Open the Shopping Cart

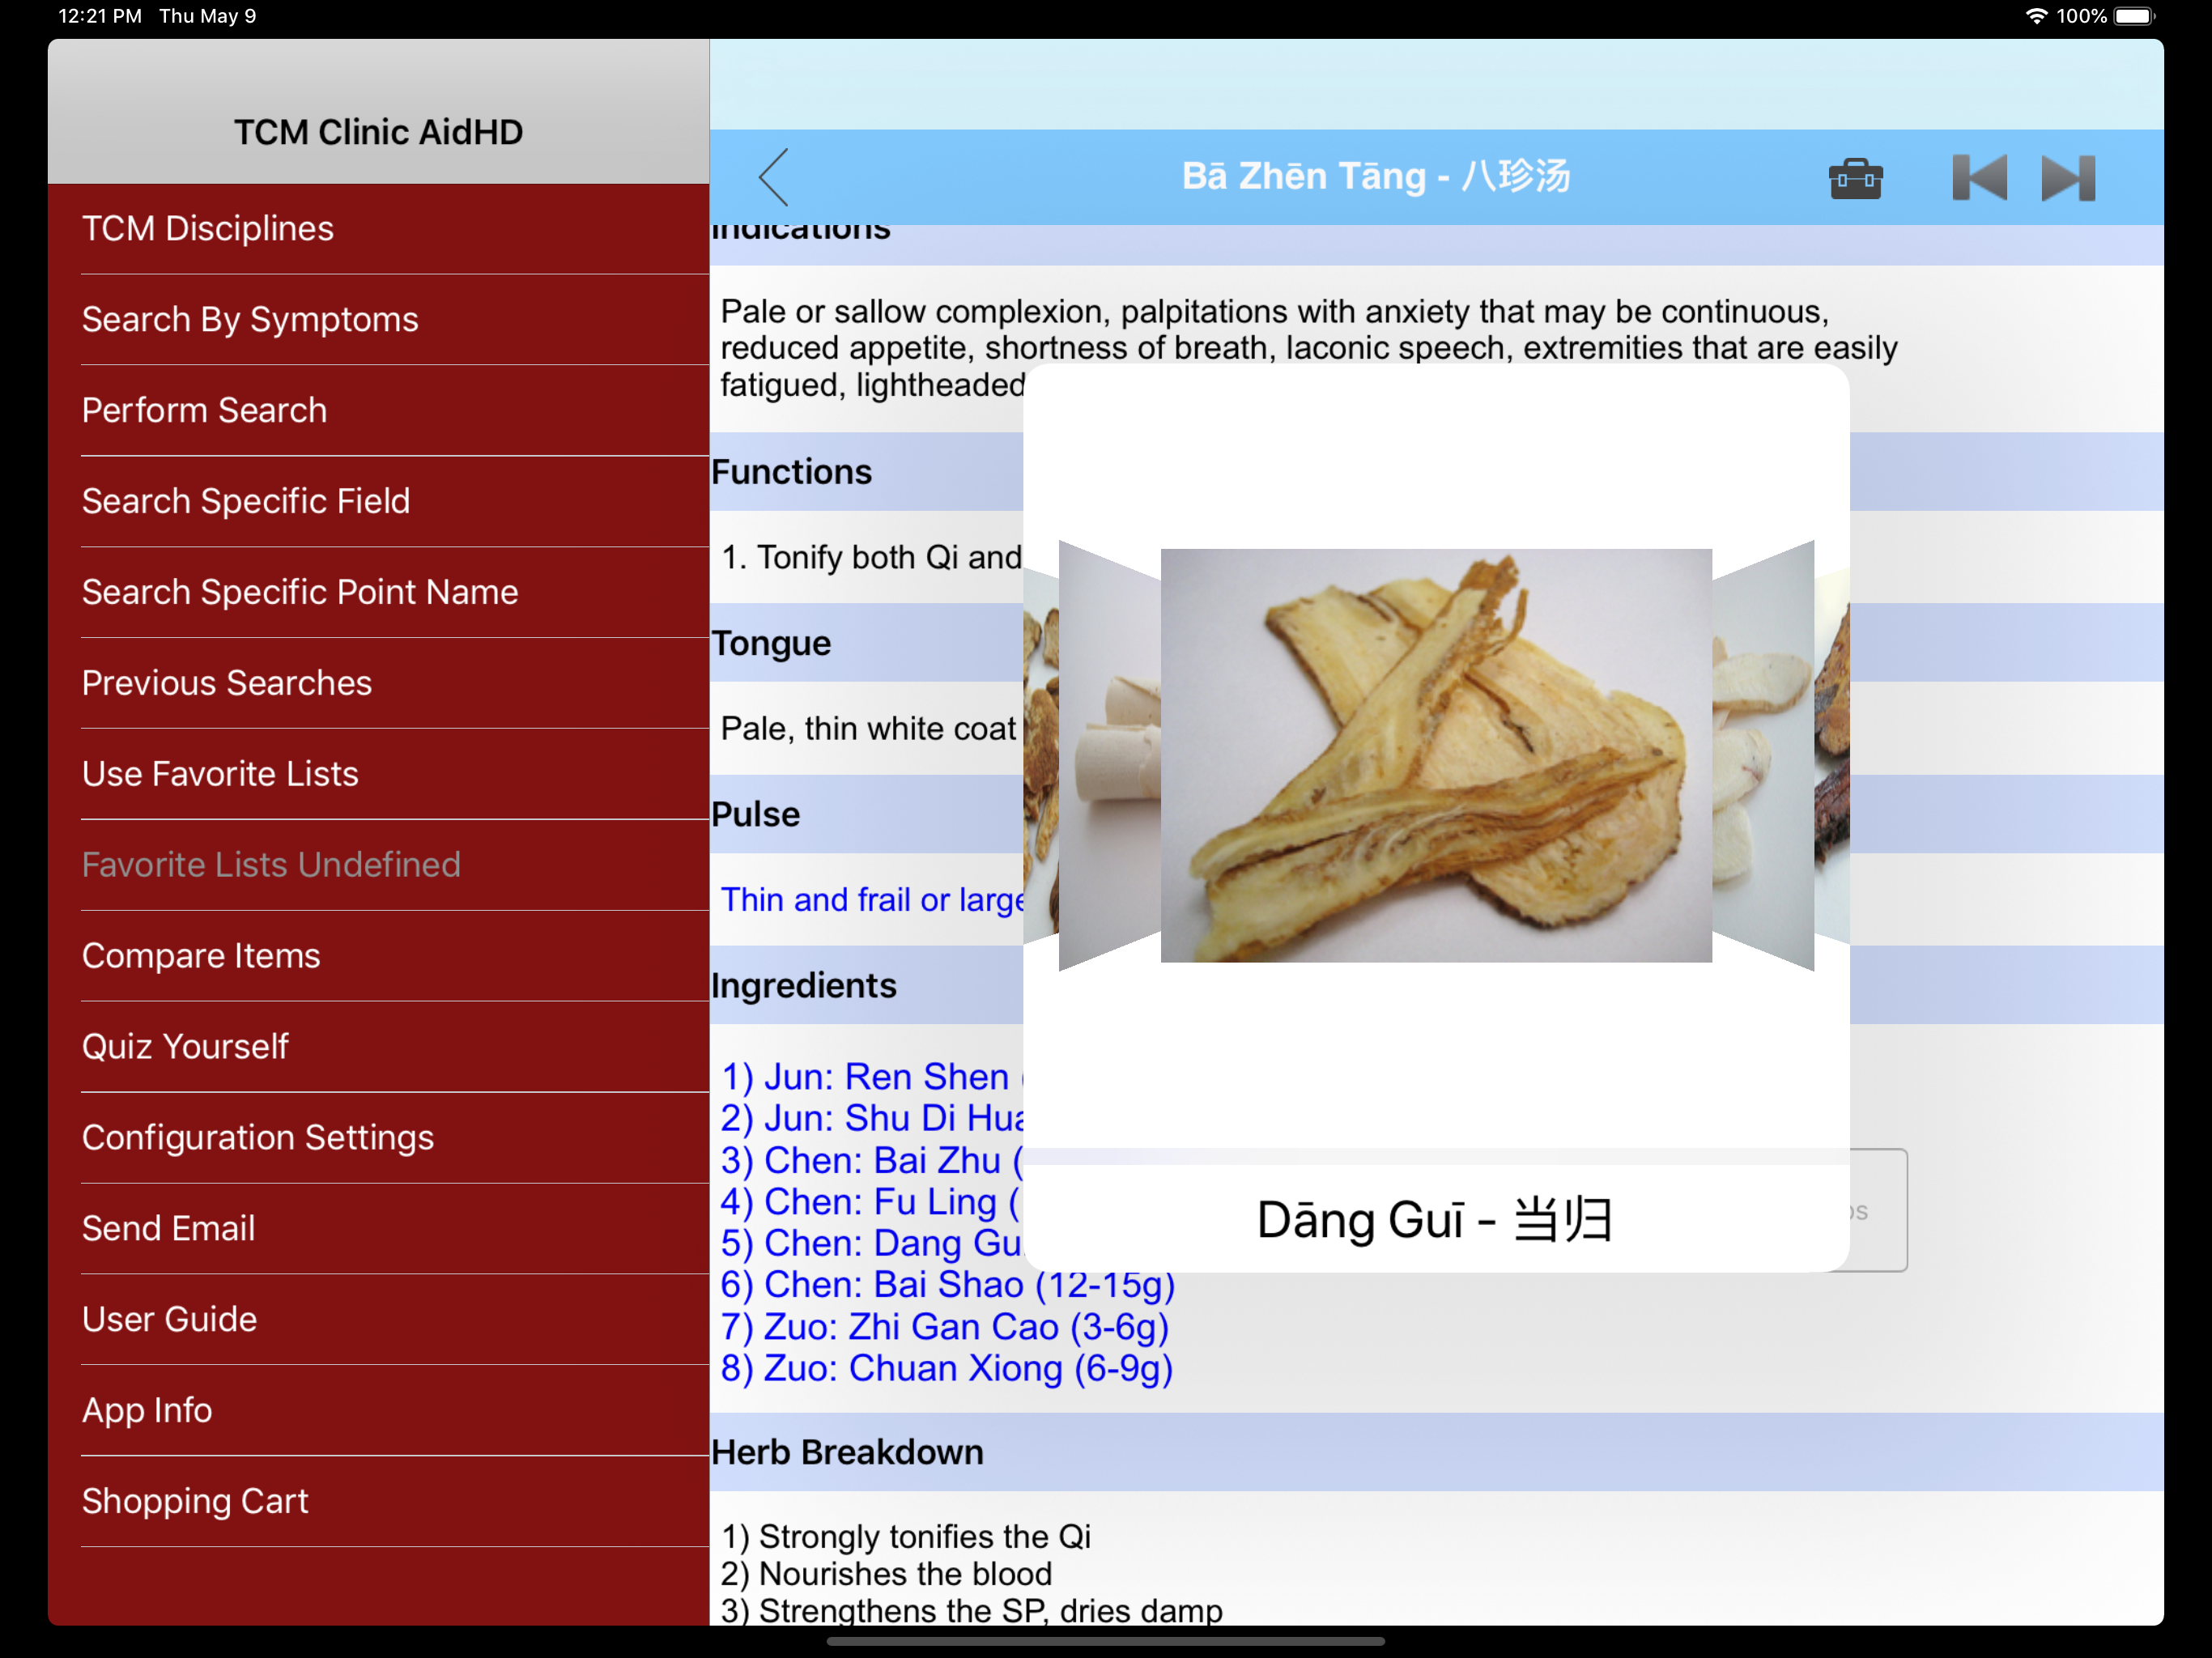(x=378, y=1502)
